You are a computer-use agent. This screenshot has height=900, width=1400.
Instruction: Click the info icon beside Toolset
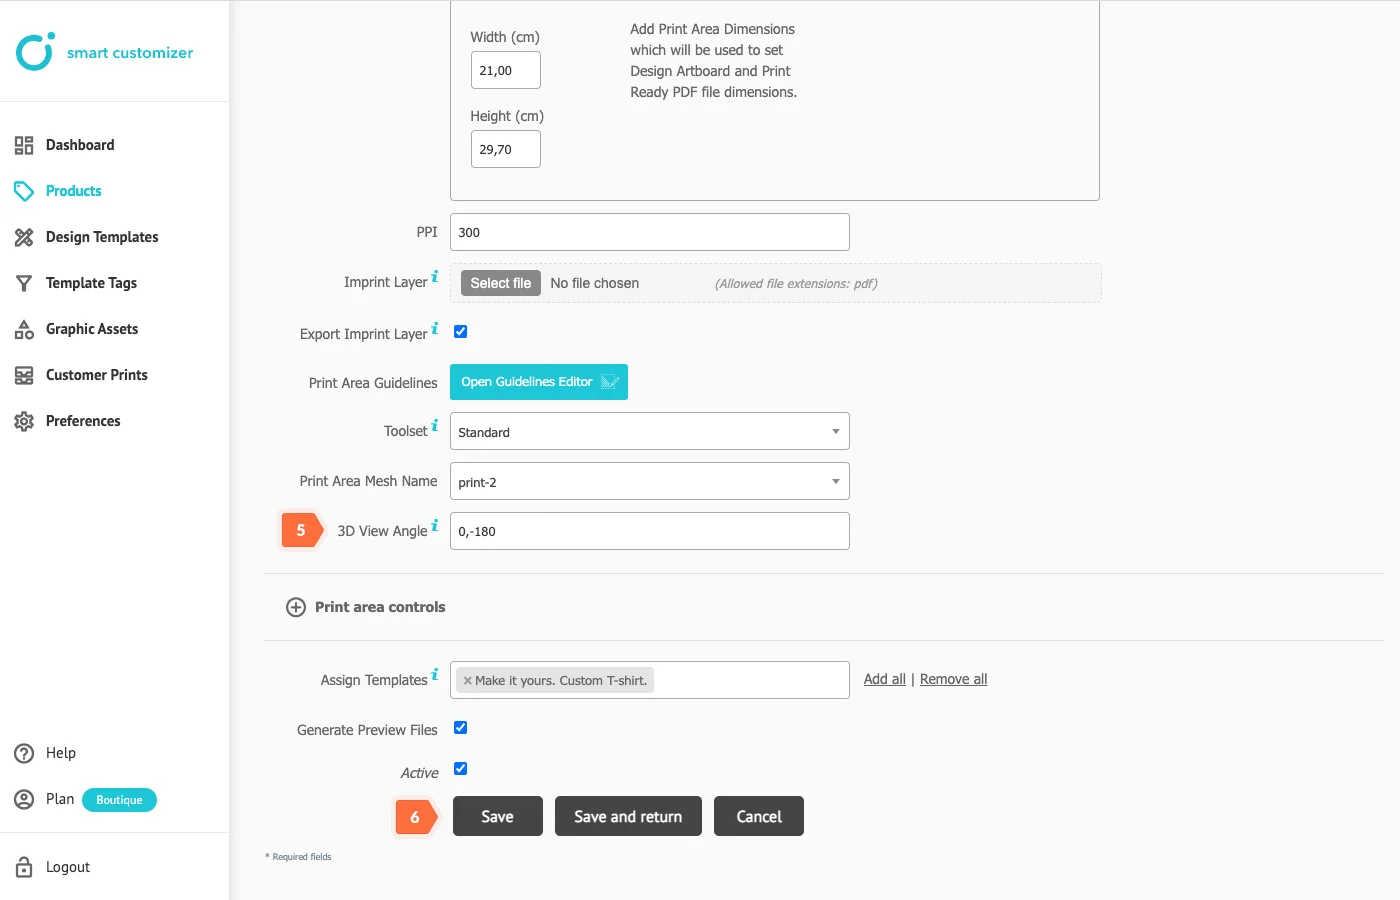pyautogui.click(x=435, y=425)
